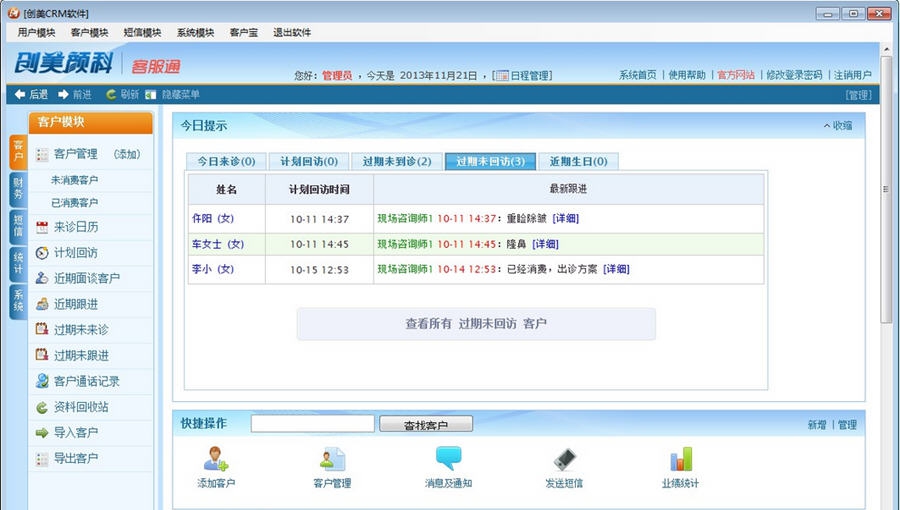Click the customer search input field
The height and width of the screenshot is (510, 900).
pos(313,424)
